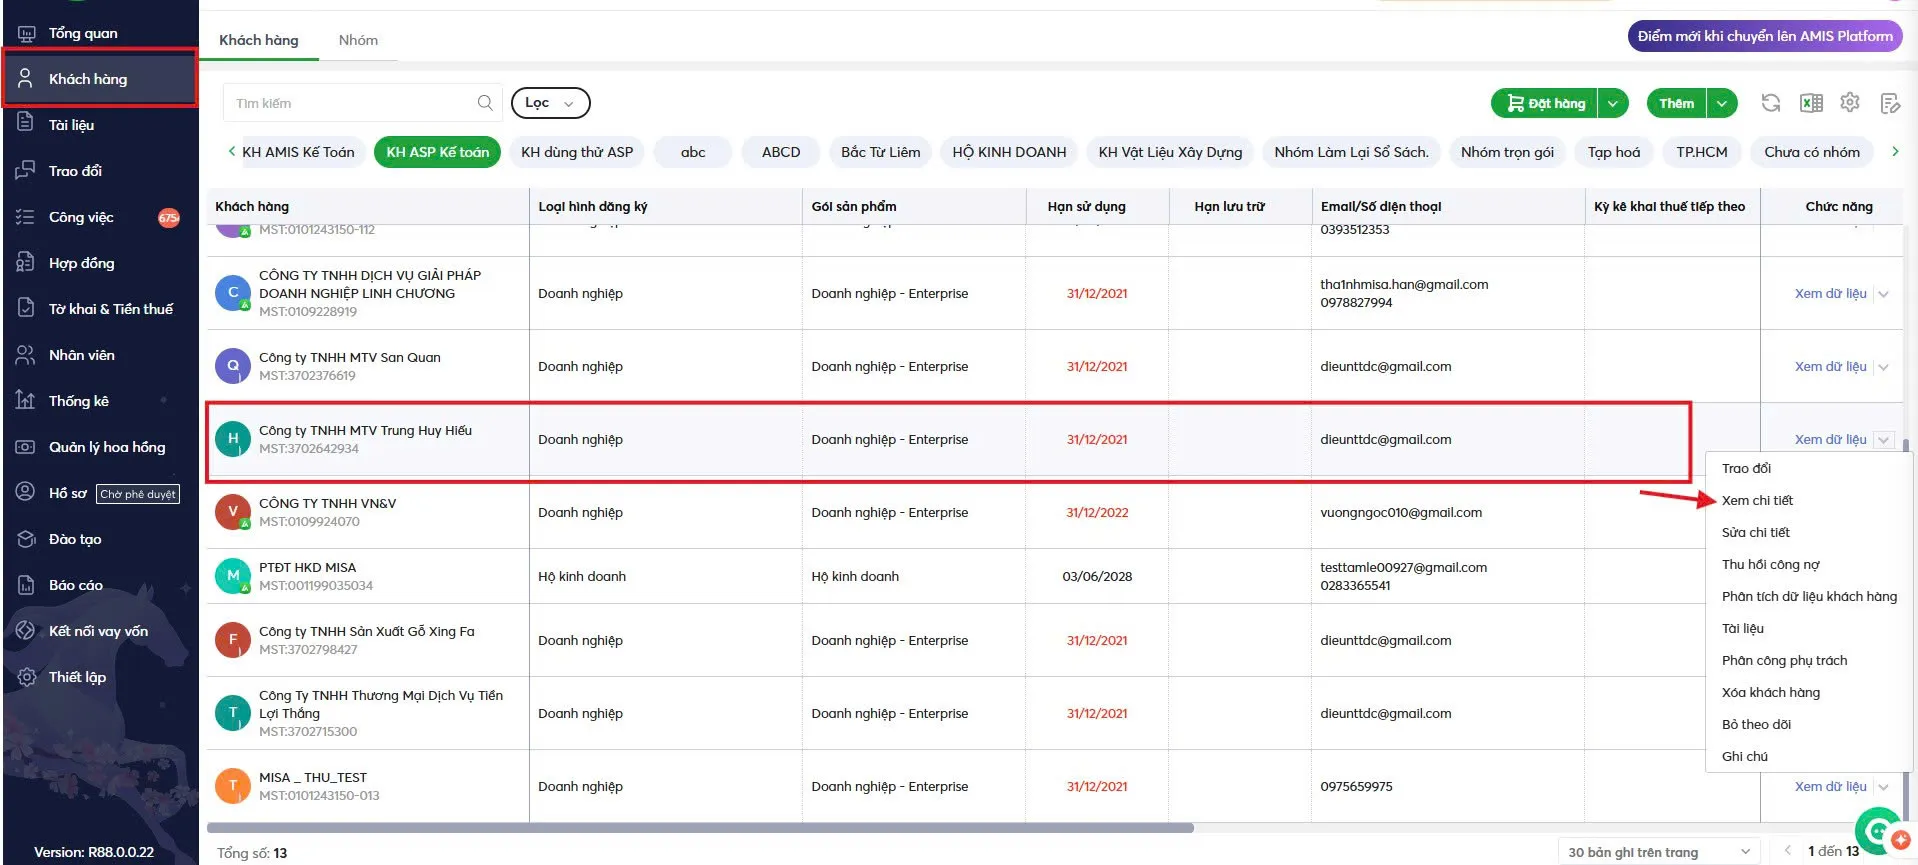Choose Sửa chi tiết menu entry
This screenshot has height=865, width=1918.
coord(1756,532)
